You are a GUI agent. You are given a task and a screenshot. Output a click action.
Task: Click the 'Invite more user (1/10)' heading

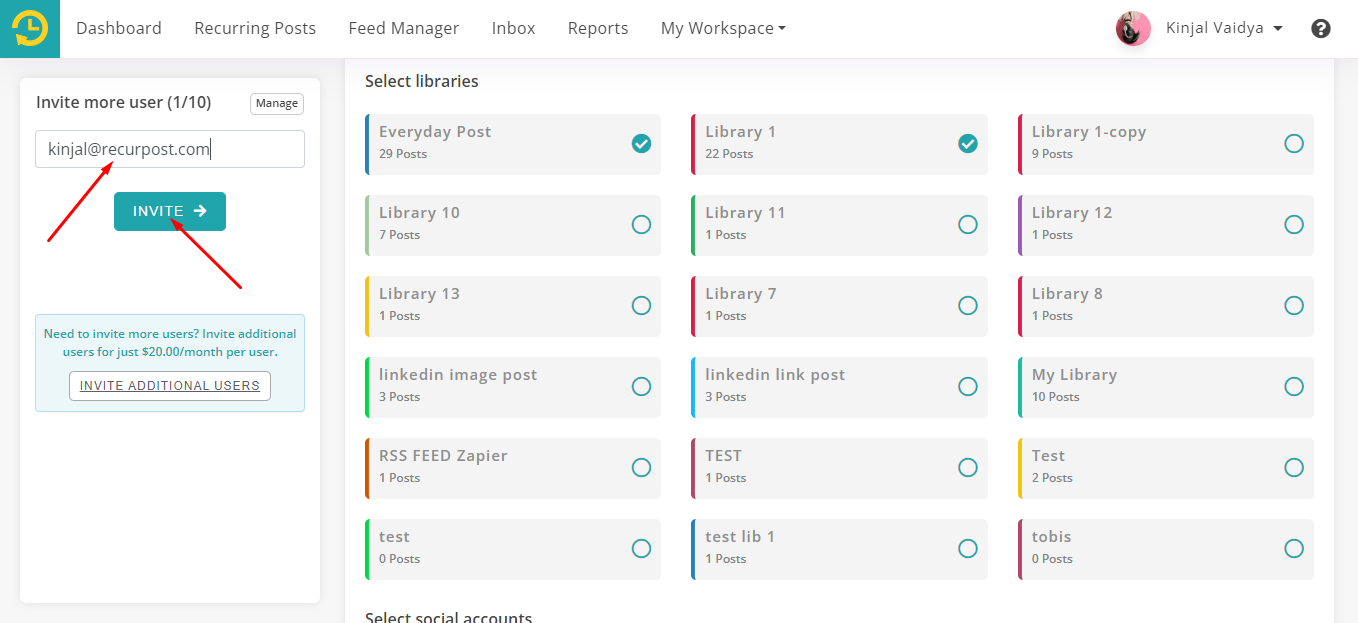[124, 102]
